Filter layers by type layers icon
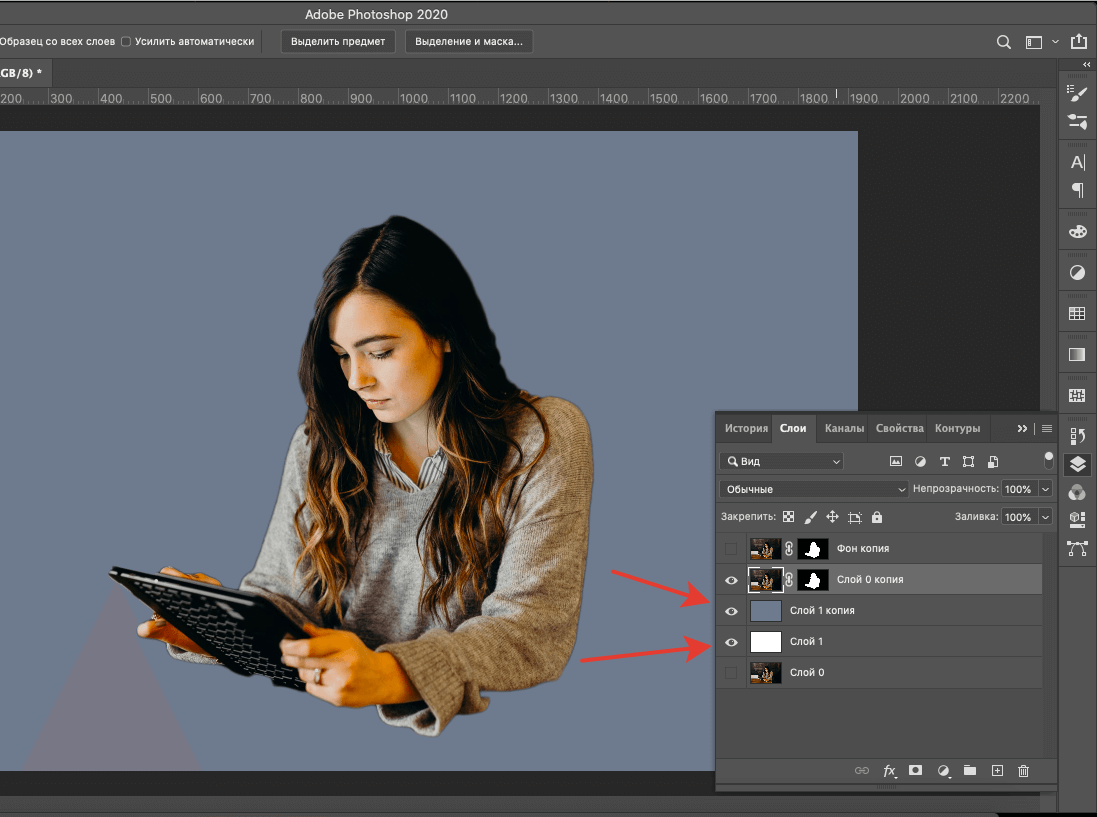The image size is (1097, 817). pos(944,461)
